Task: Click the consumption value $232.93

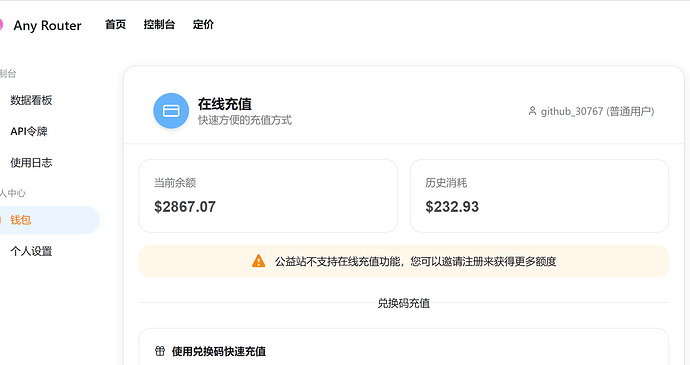Action: point(452,206)
